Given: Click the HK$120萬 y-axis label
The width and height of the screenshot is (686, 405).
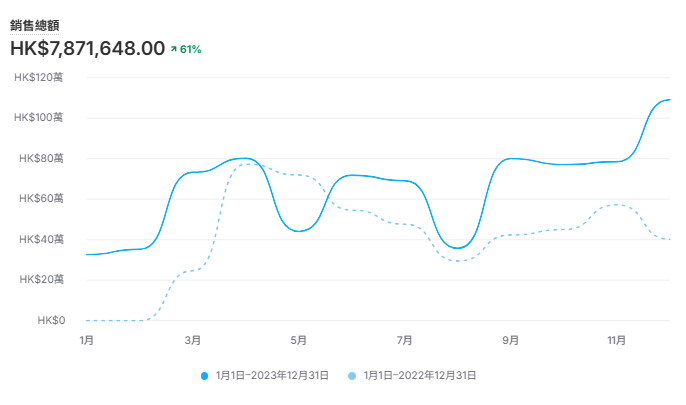Looking at the screenshot, I should 38,77.
